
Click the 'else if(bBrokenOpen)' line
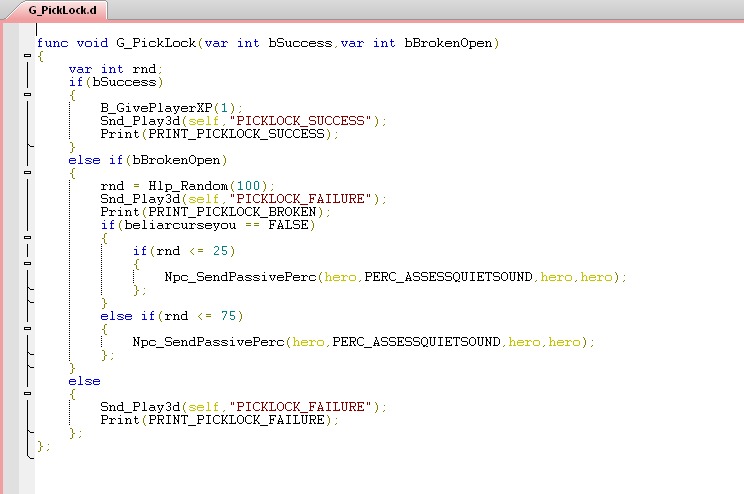148,160
